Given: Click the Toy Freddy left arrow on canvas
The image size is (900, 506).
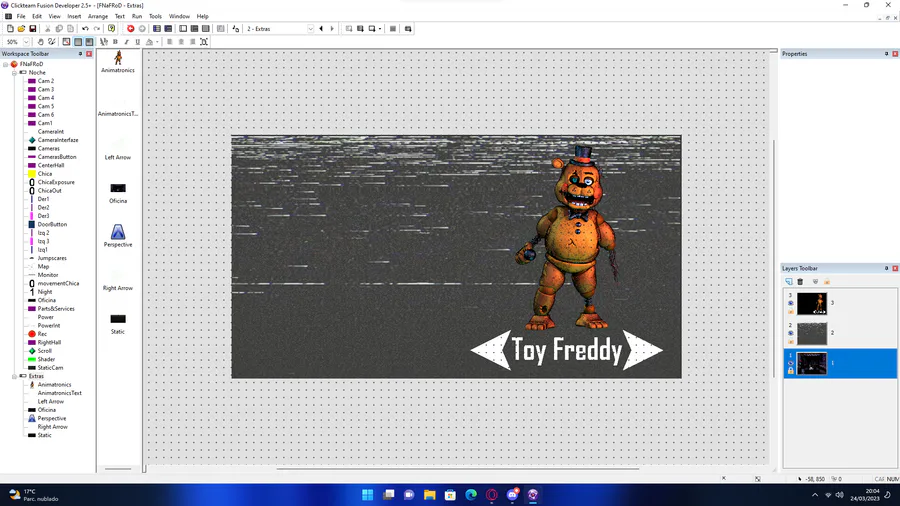Looking at the screenshot, I should (x=491, y=349).
